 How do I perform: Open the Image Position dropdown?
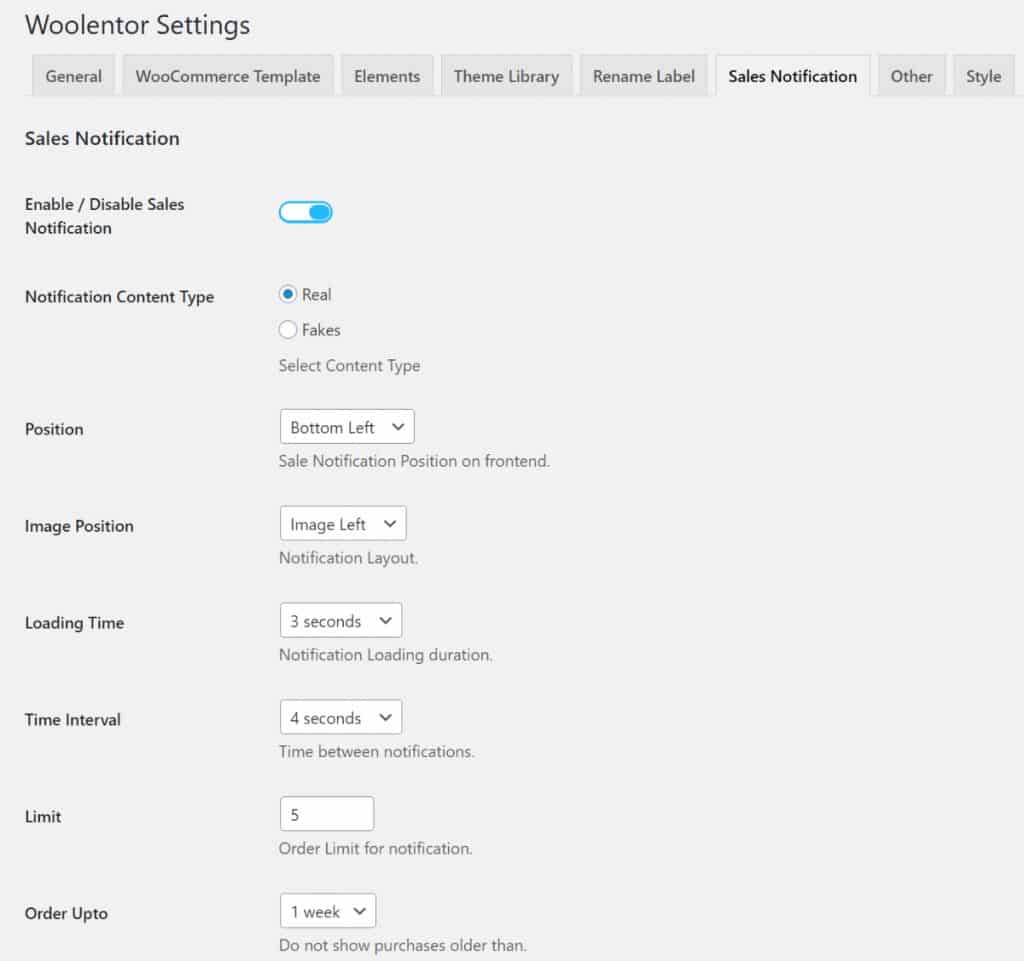coord(342,522)
